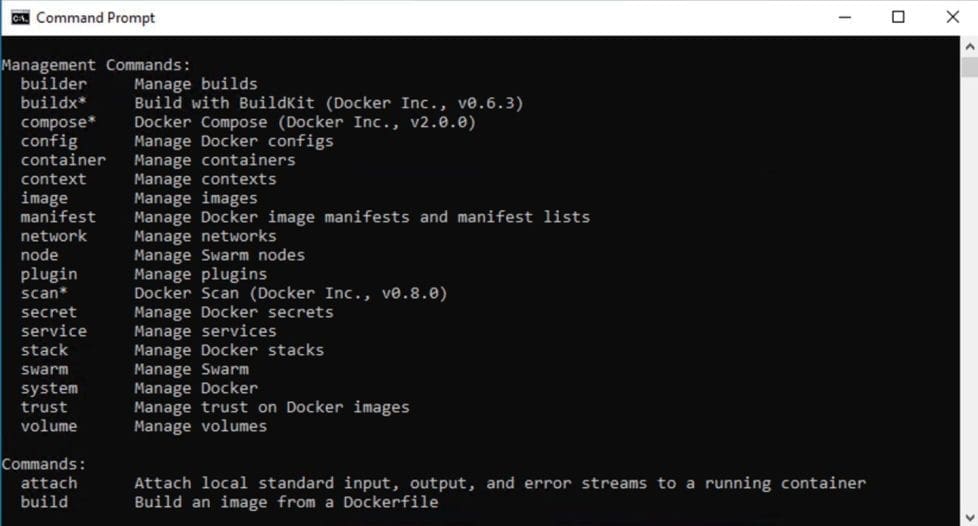
Task: Click the 'attach' command name
Action: tap(49, 483)
